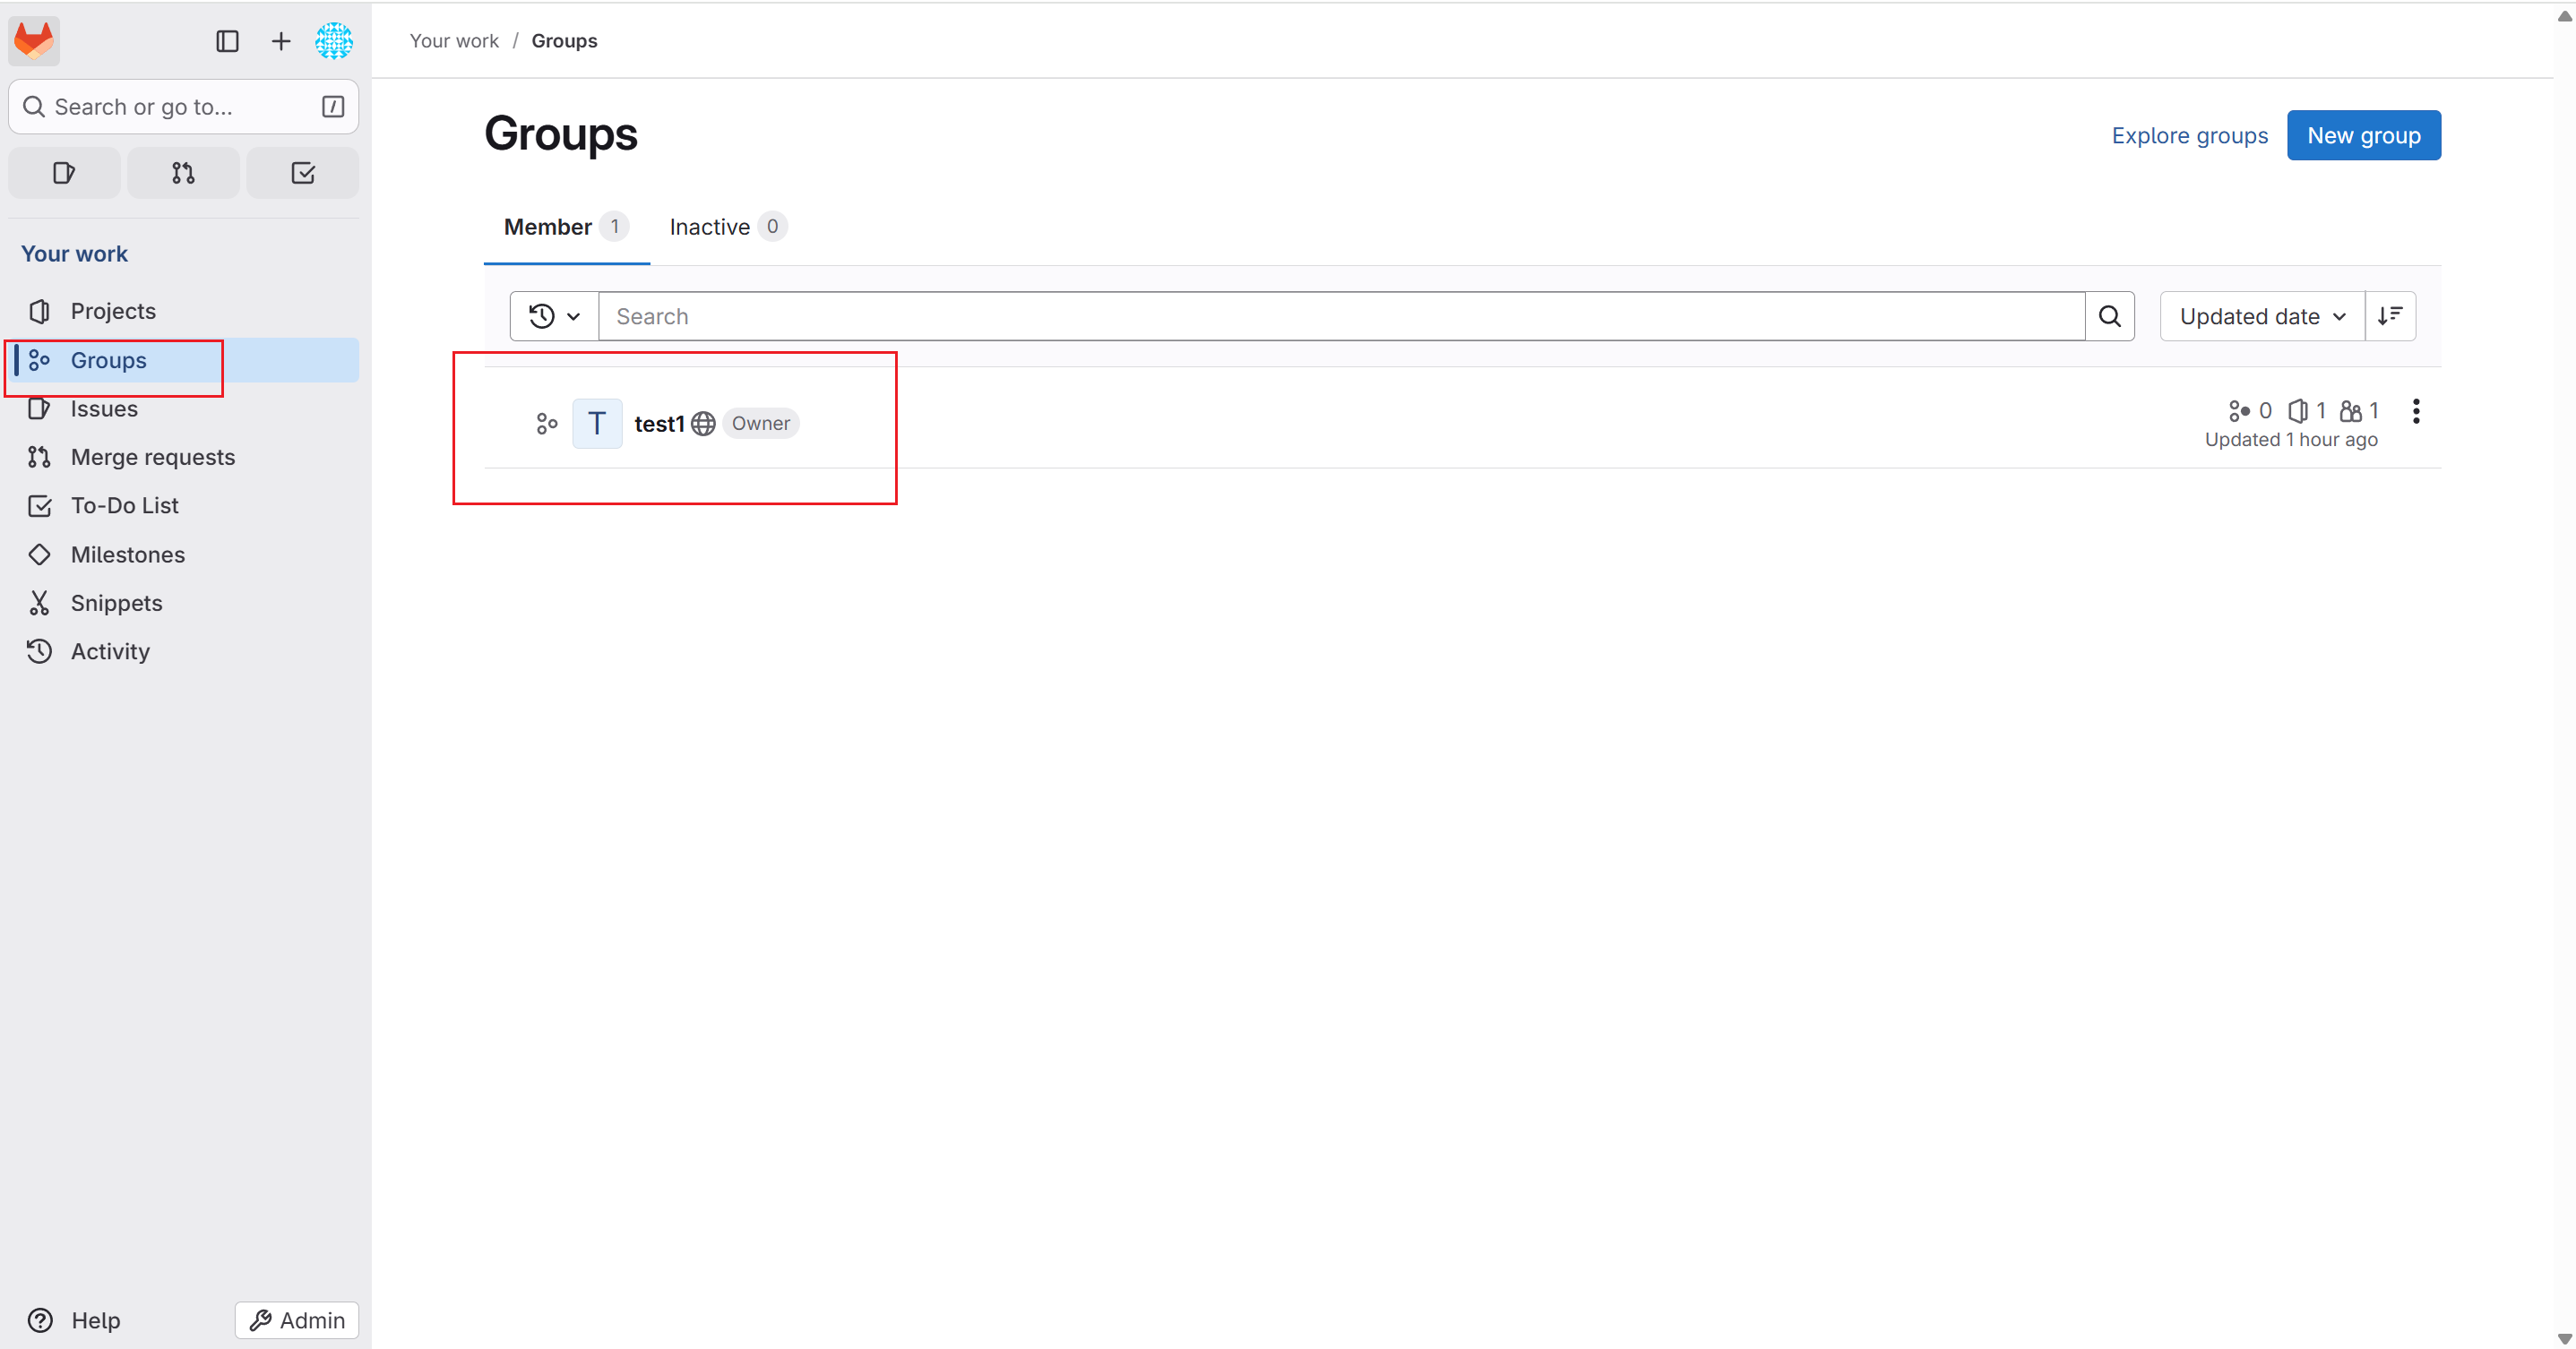Open to-do items shortcut icon
The width and height of the screenshot is (2576, 1349).
pyautogui.click(x=303, y=173)
